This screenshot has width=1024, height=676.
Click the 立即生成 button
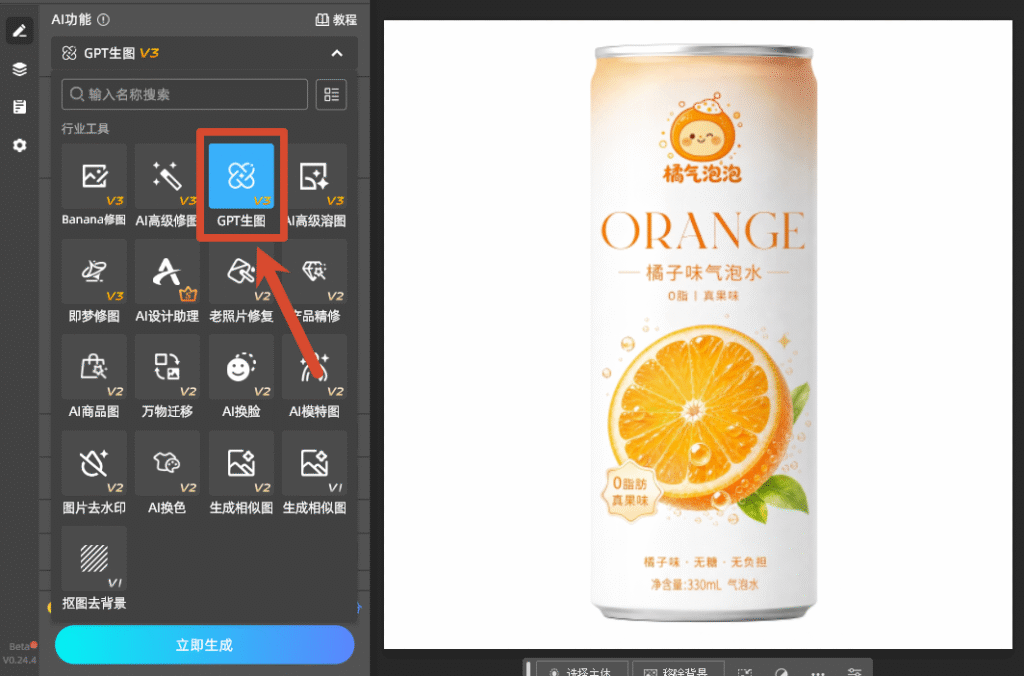point(204,645)
